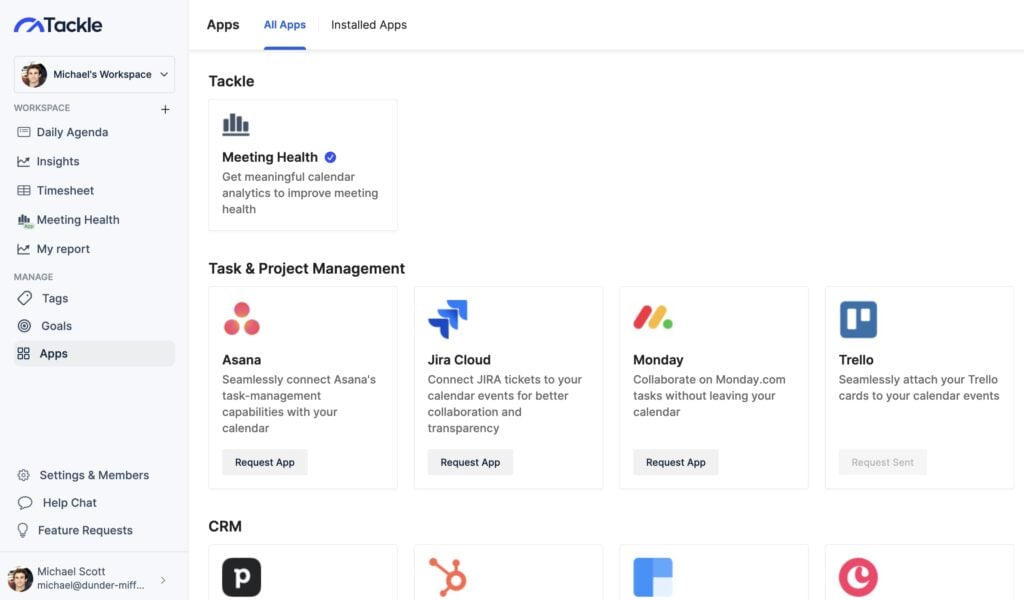This screenshot has height=600, width=1024.
Task: Click the Pipedrive logo icon
Action: point(242,577)
